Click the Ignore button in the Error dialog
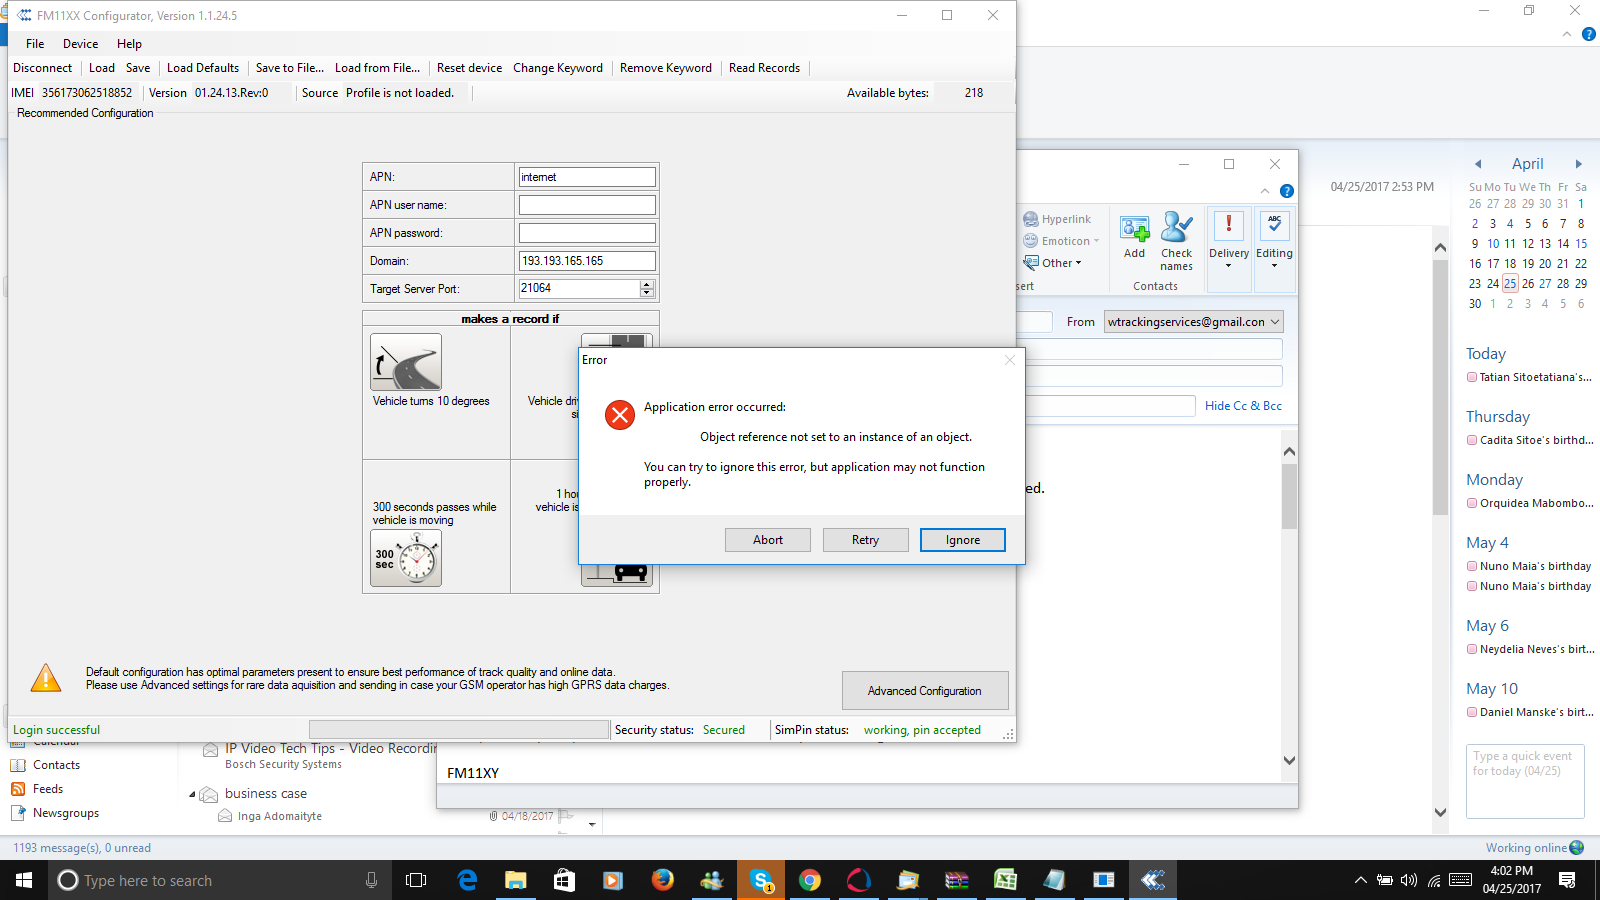 [x=962, y=540]
